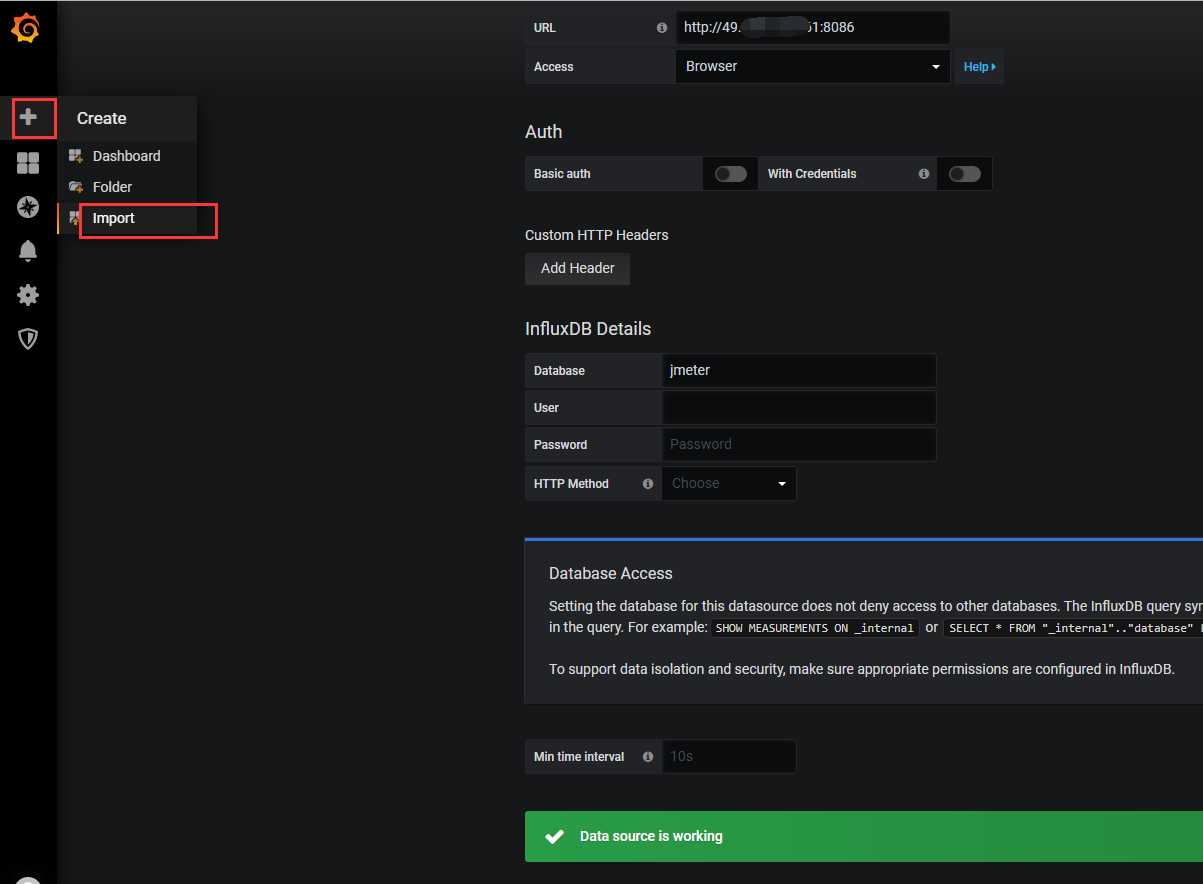Open the HTTP Method Choose dropdown
Screen dimensions: 1203x884
tap(729, 484)
